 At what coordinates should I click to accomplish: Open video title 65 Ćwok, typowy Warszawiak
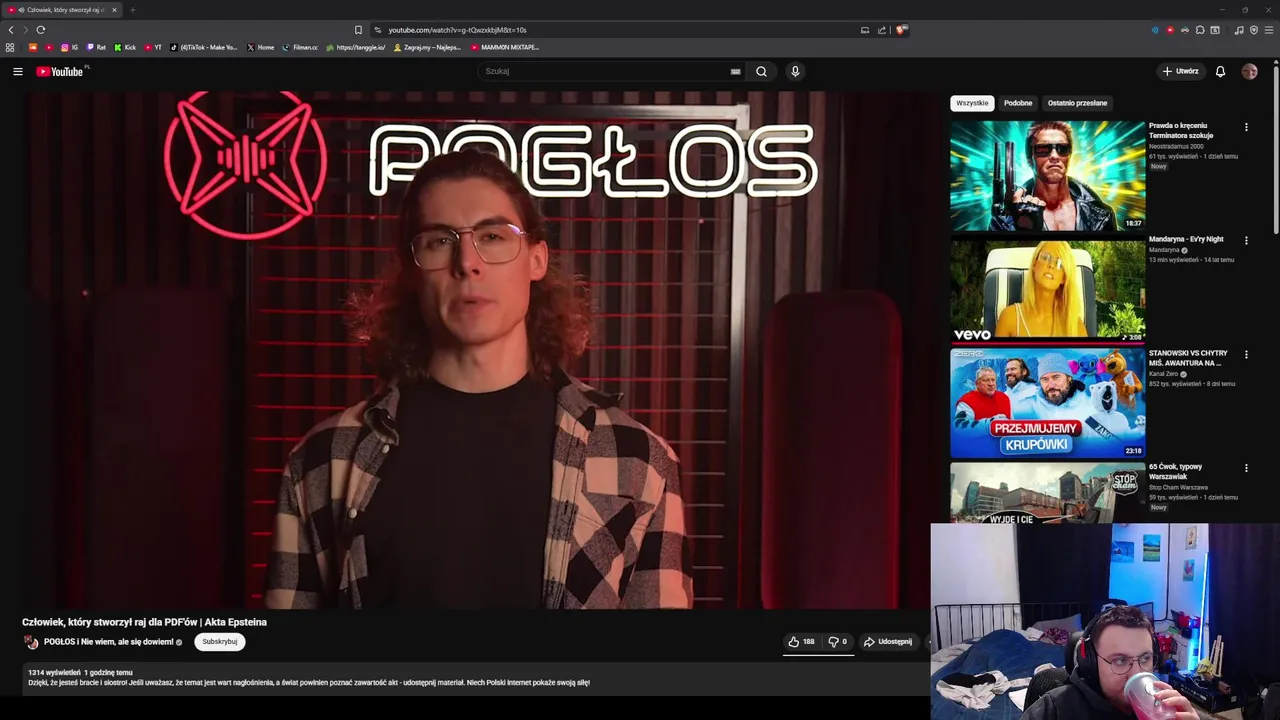click(1176, 471)
